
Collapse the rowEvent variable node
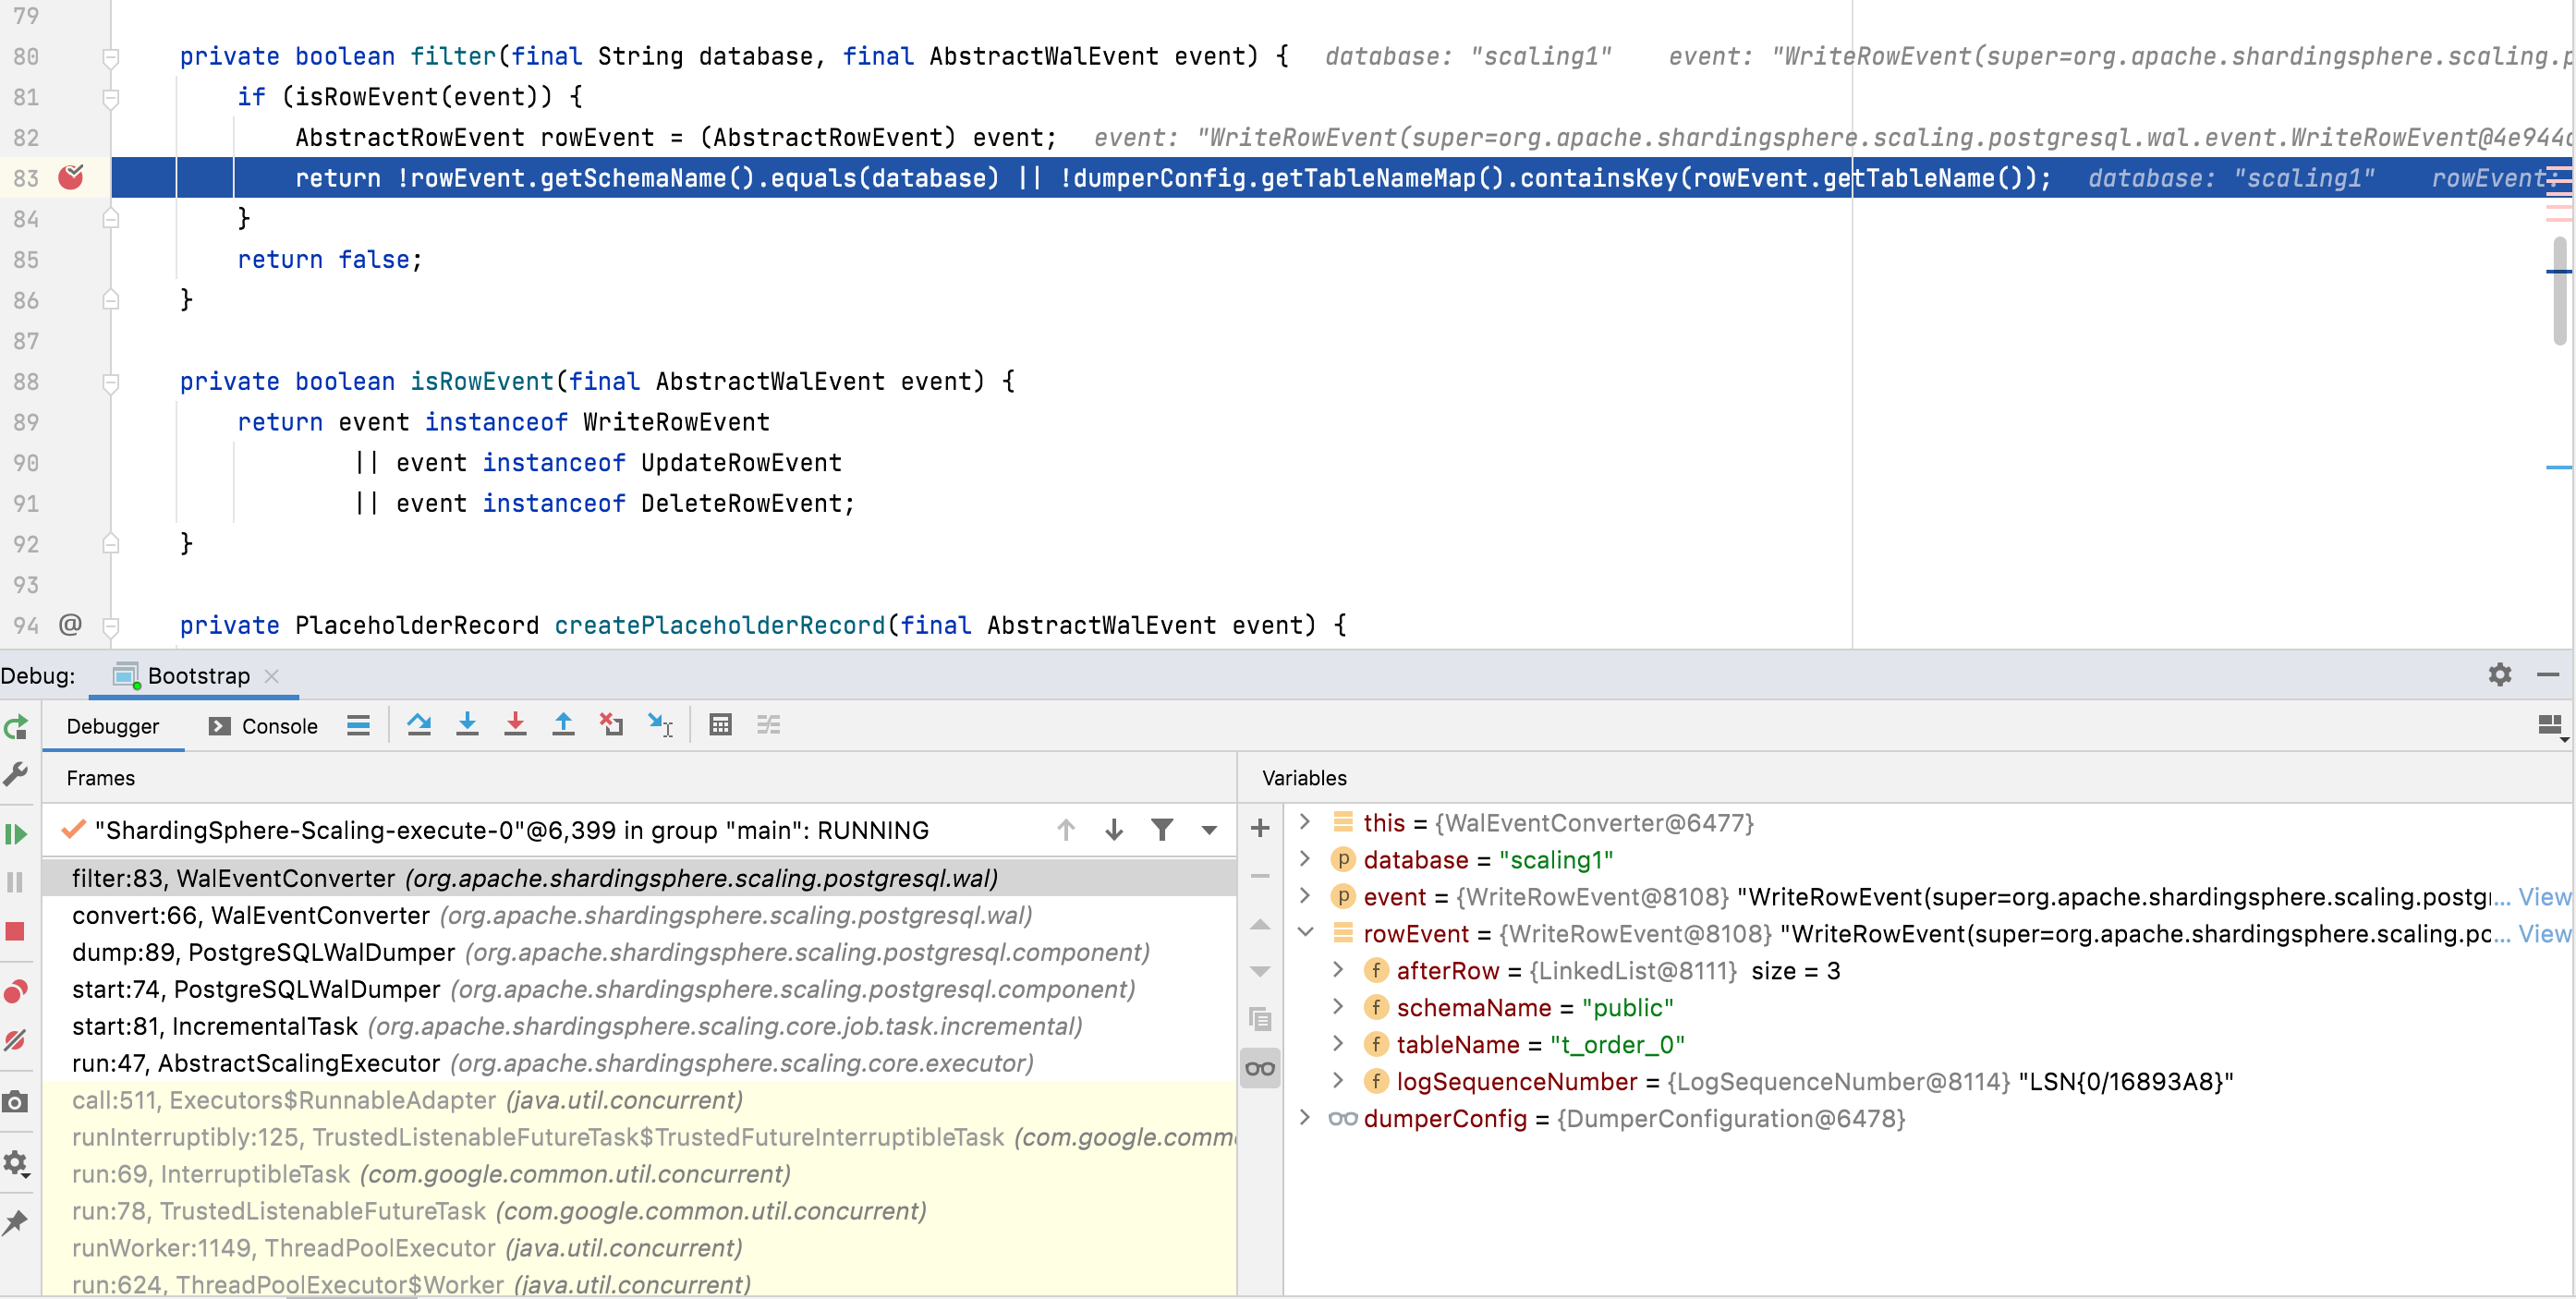click(x=1305, y=933)
